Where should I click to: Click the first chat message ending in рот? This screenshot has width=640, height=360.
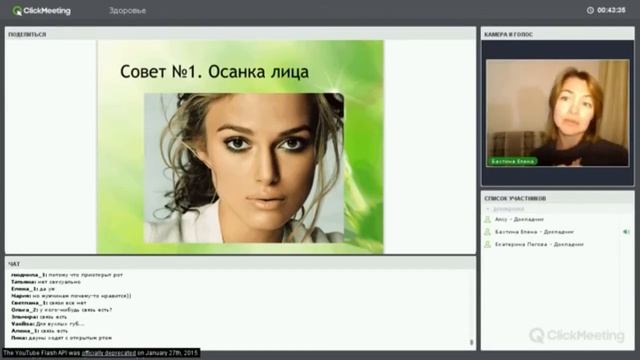[x=67, y=275]
